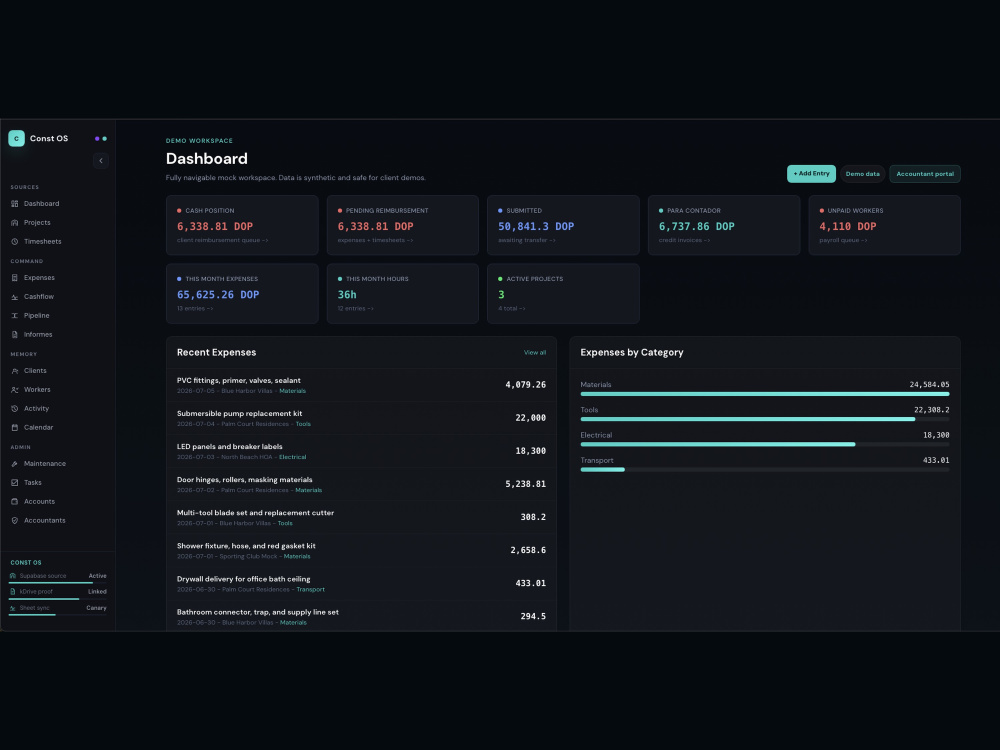This screenshot has height=750, width=1000.
Task: Open 12 entries link under month hours
Action: tap(356, 309)
